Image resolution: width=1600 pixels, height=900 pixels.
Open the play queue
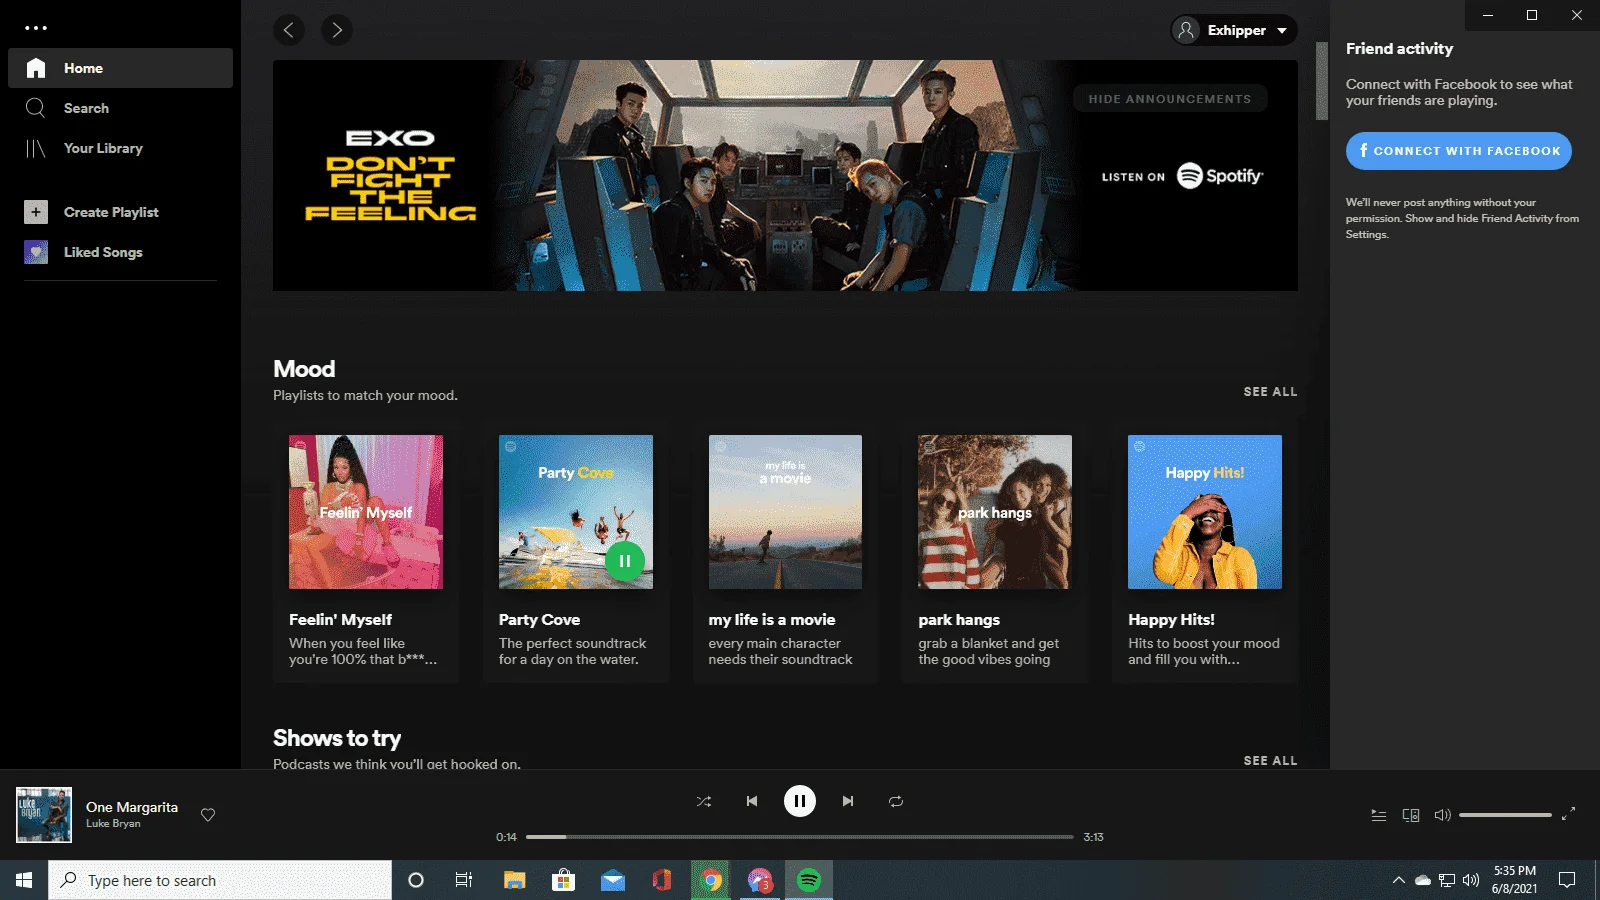1379,815
